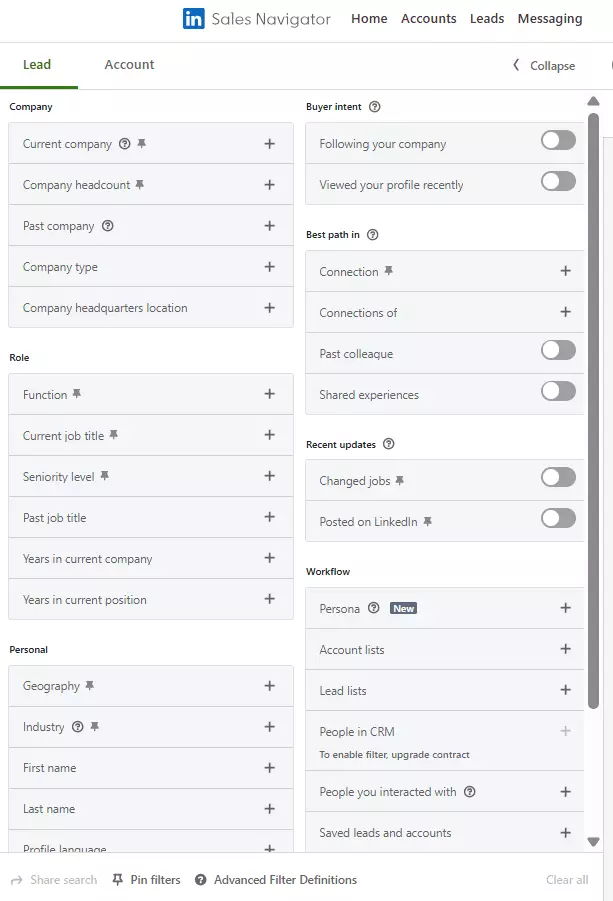Turn on the Past colleague toggle
The image size is (613, 901).
coord(558,352)
